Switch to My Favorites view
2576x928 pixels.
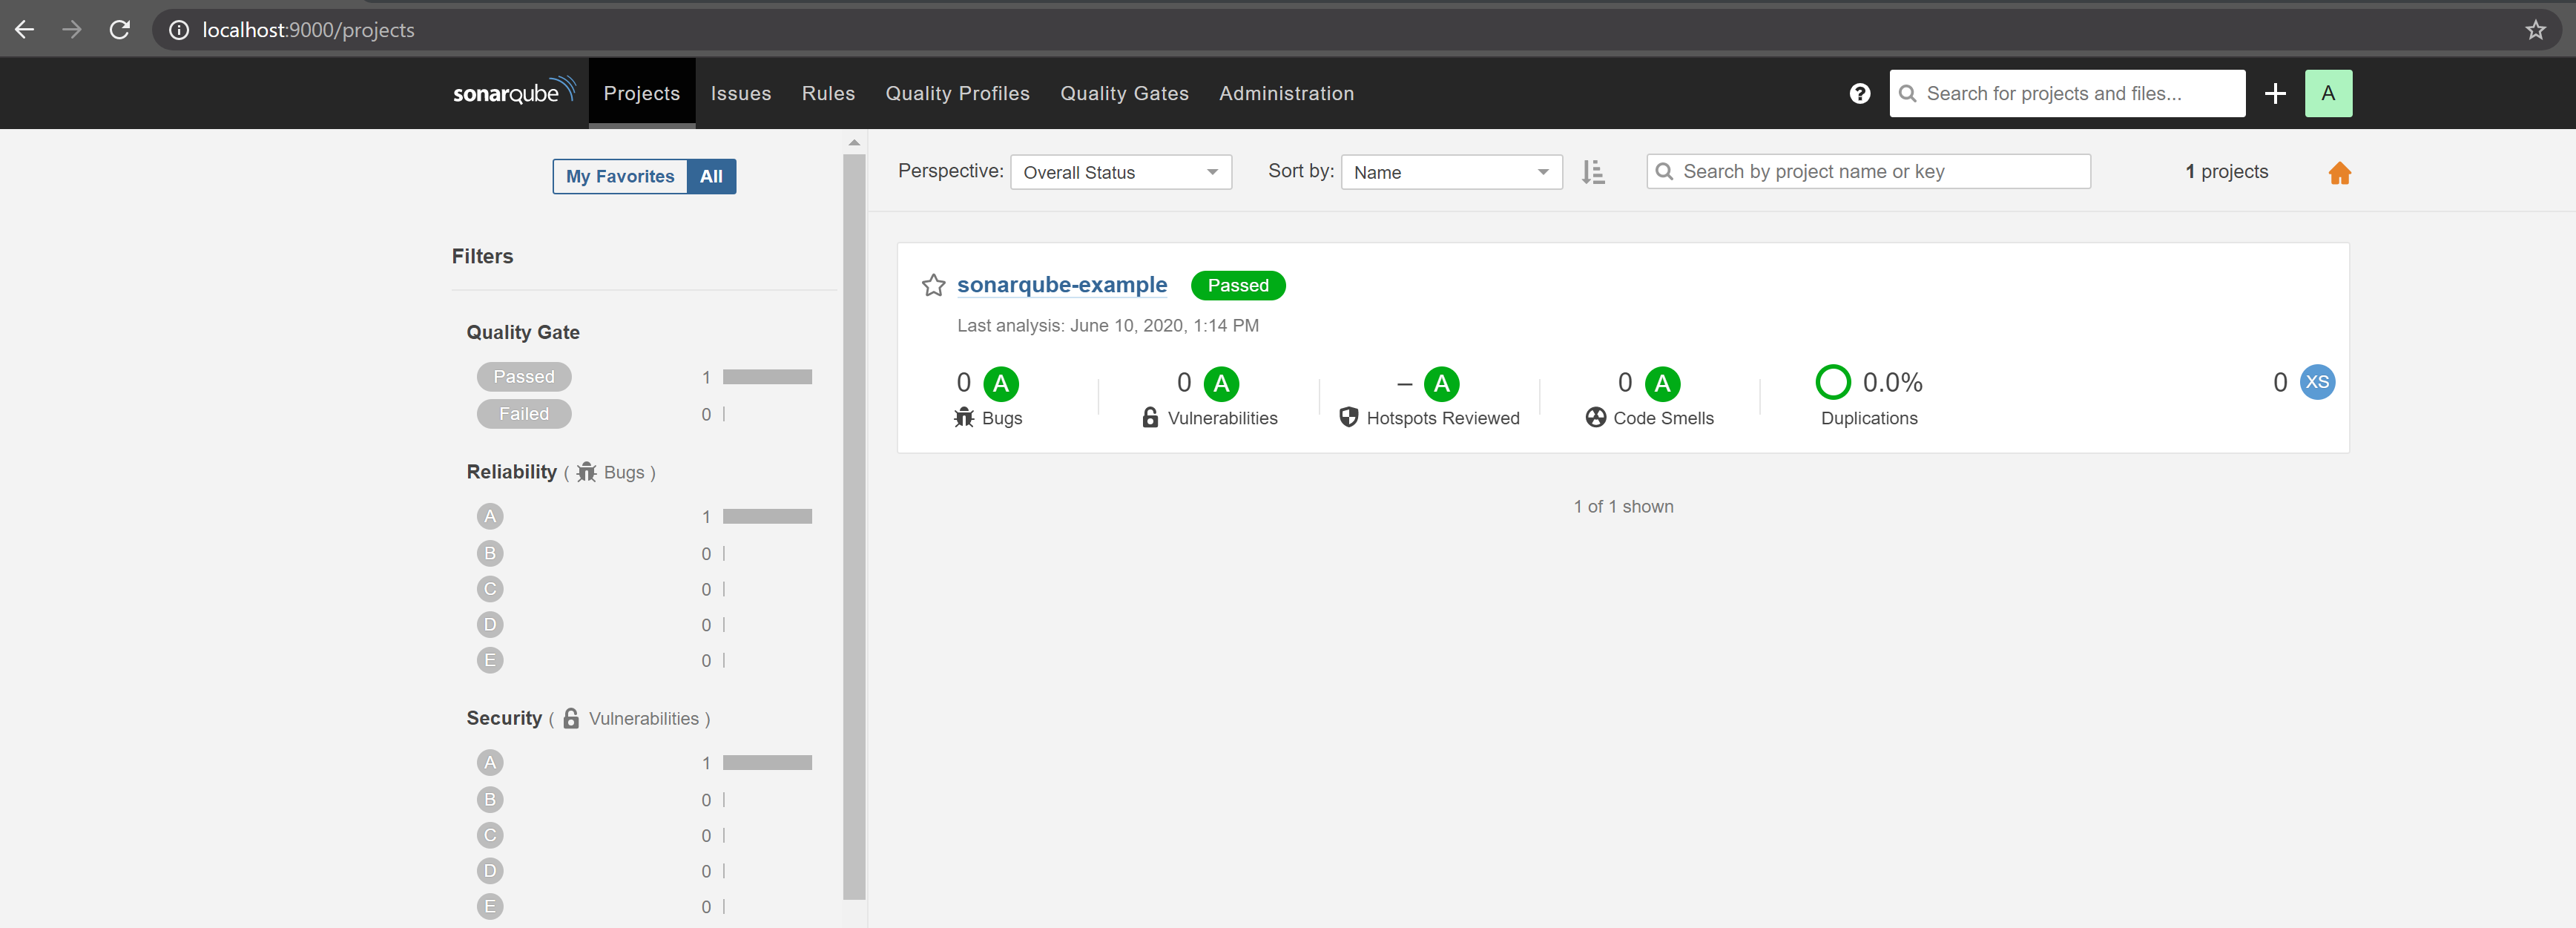(618, 176)
